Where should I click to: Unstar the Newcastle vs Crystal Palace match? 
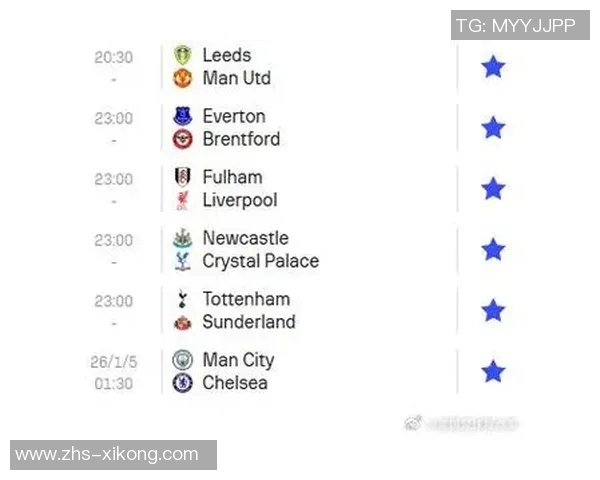(493, 250)
